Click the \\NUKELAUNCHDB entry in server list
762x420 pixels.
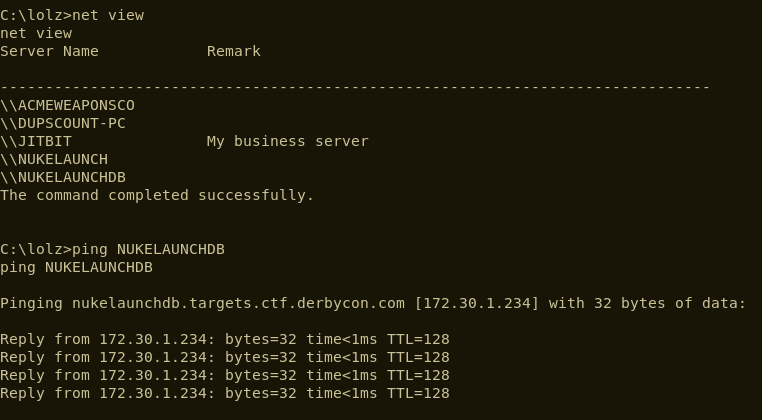(x=63, y=177)
